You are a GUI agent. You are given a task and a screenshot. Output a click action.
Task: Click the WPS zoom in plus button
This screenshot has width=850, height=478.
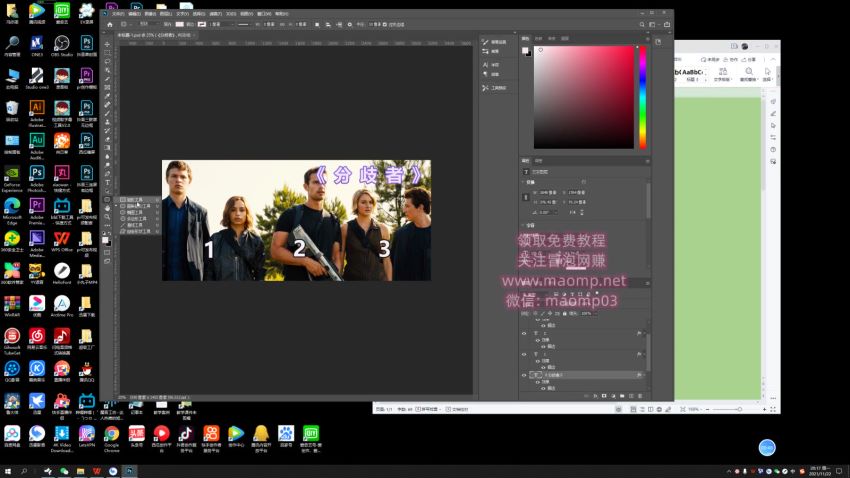tap(764, 409)
